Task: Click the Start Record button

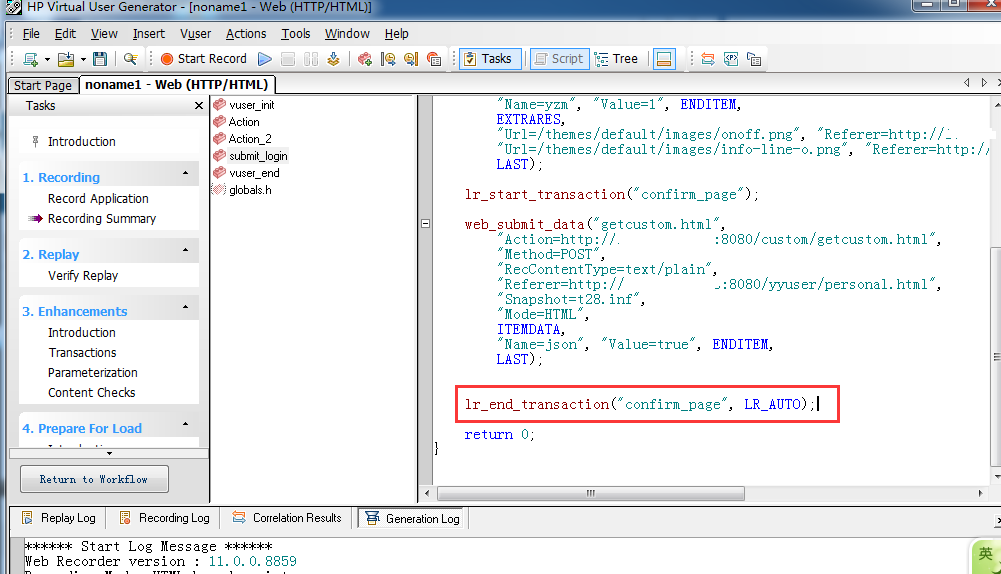Action: [x=203, y=59]
